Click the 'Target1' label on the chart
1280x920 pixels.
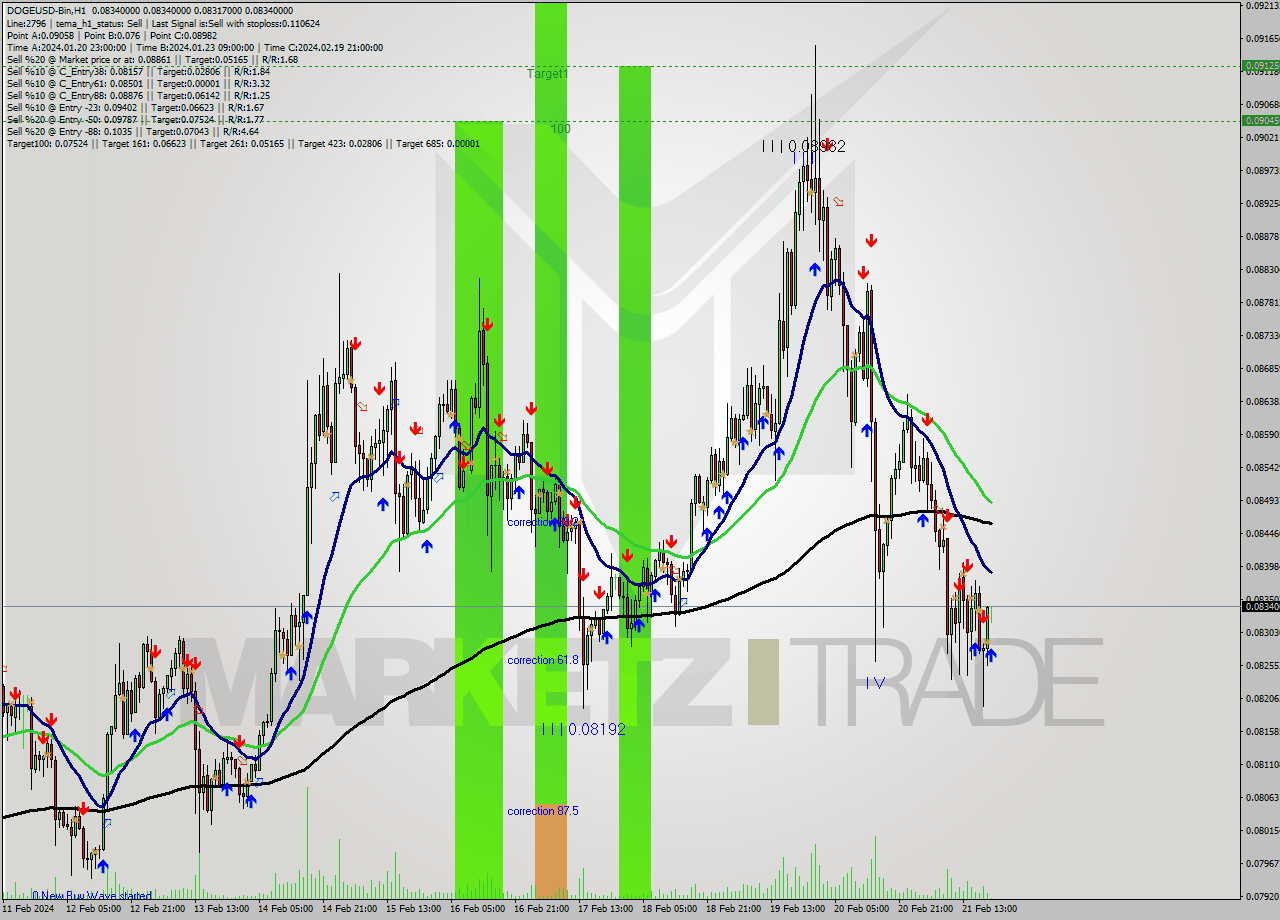pyautogui.click(x=547, y=74)
